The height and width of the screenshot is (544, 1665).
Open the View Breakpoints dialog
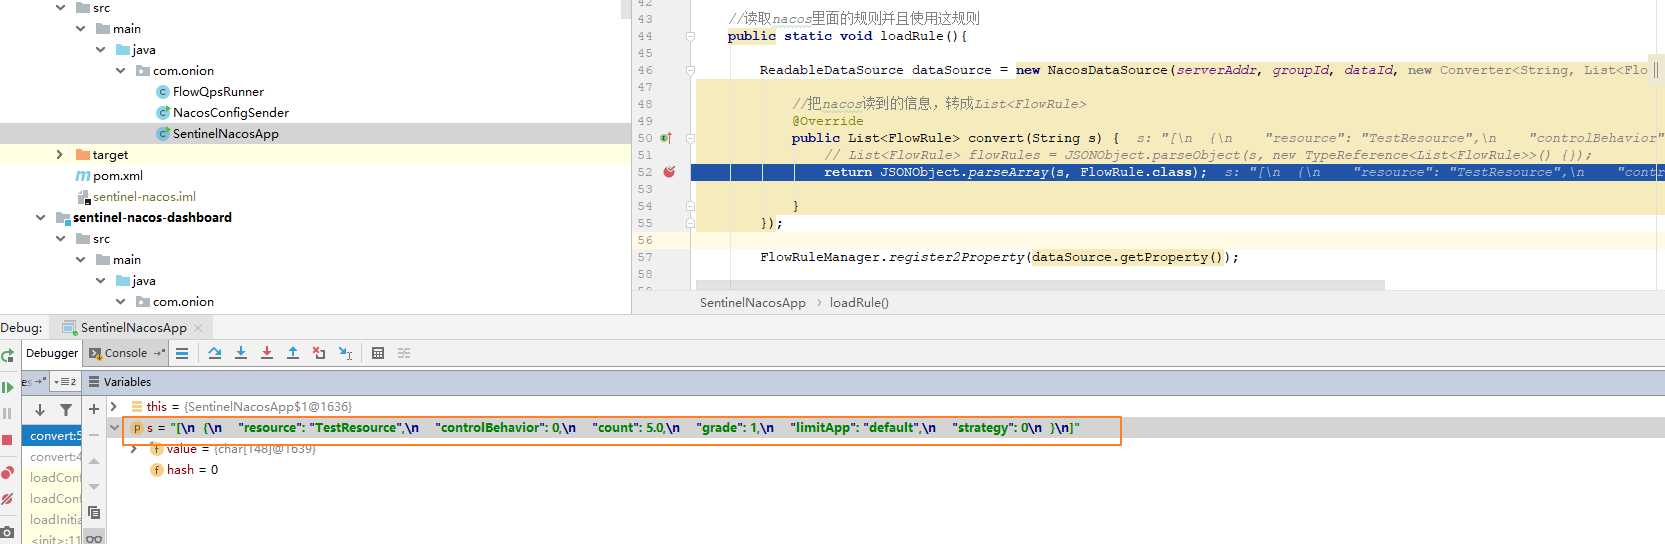click(x=7, y=472)
